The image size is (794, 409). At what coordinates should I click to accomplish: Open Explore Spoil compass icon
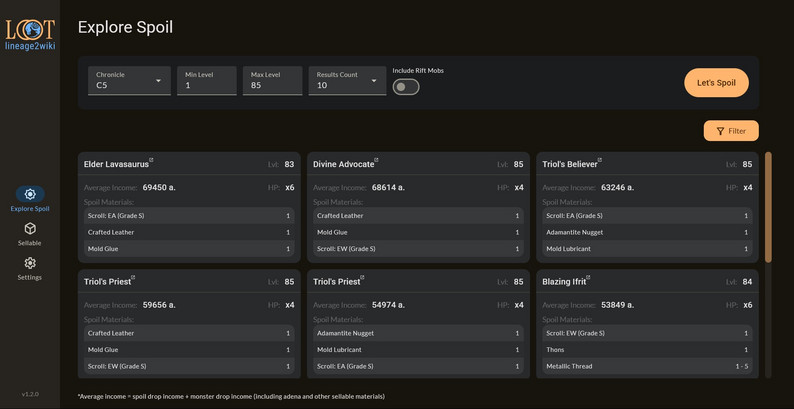tap(30, 194)
